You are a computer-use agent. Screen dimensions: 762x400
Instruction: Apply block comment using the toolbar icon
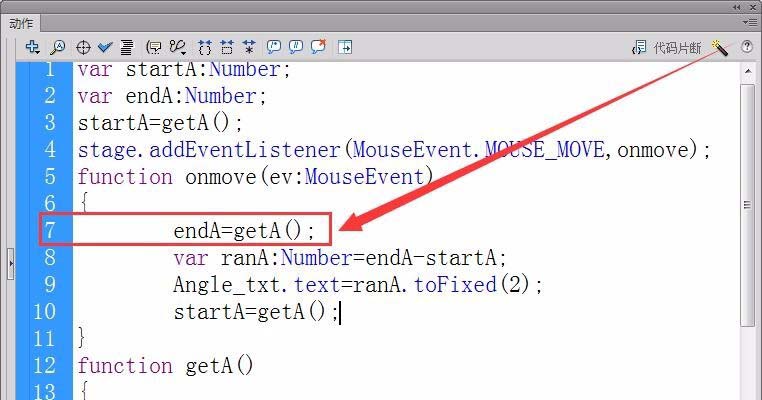(x=274, y=47)
